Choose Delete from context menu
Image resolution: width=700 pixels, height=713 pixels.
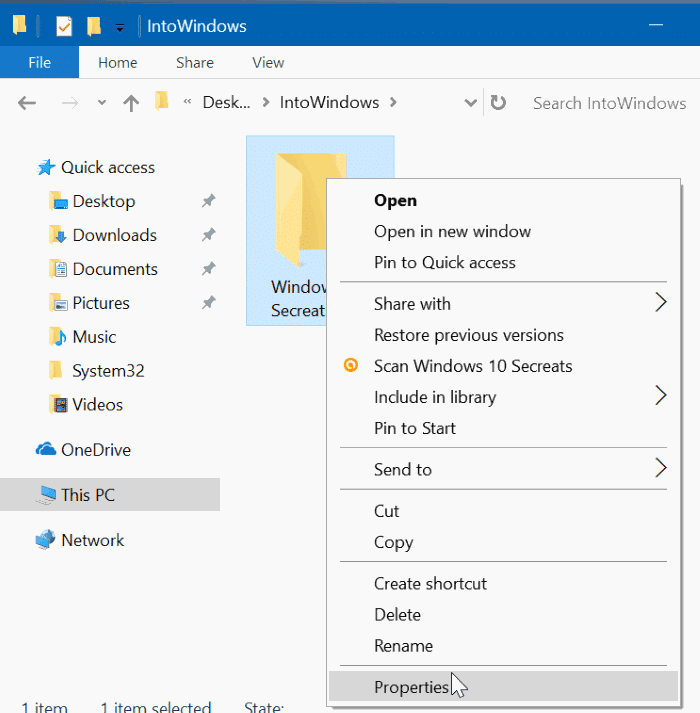coord(397,615)
